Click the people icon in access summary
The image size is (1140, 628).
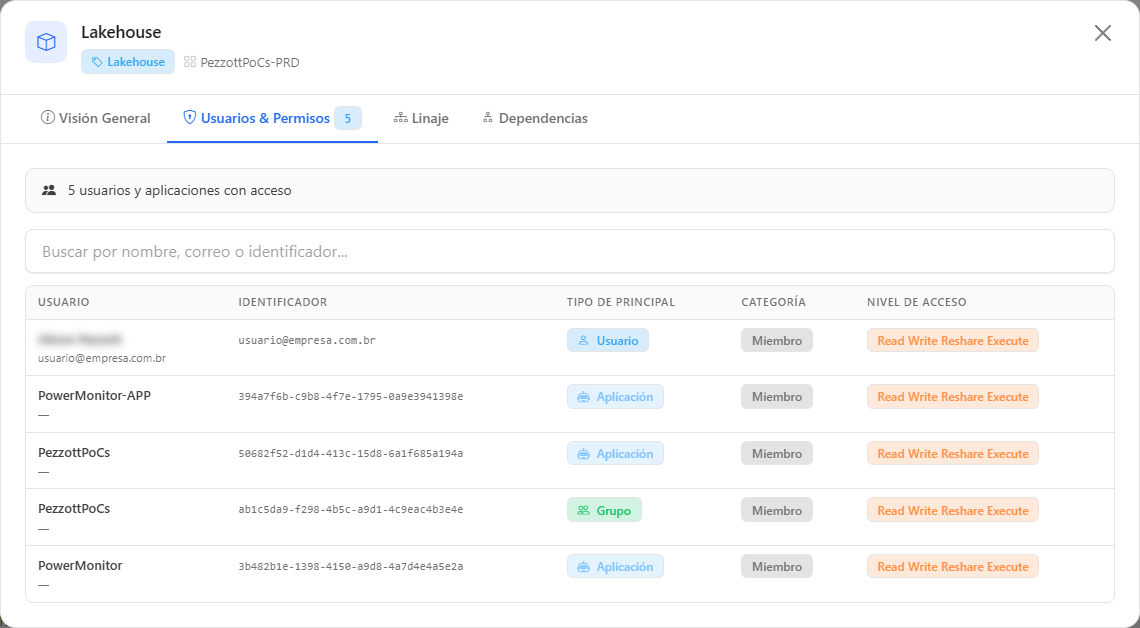(x=49, y=190)
